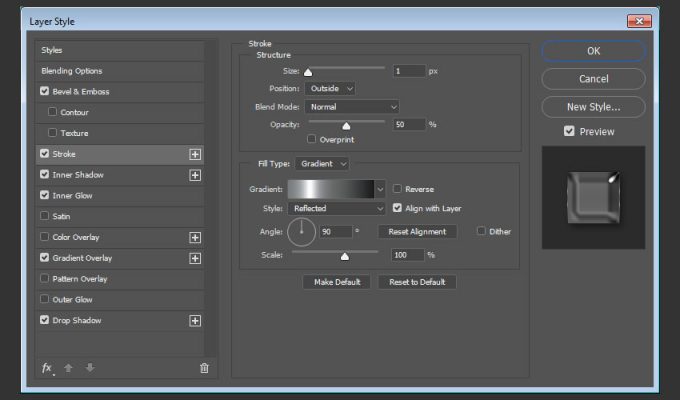Uncheck Align with Layer
The image size is (680, 400).
(x=397, y=208)
